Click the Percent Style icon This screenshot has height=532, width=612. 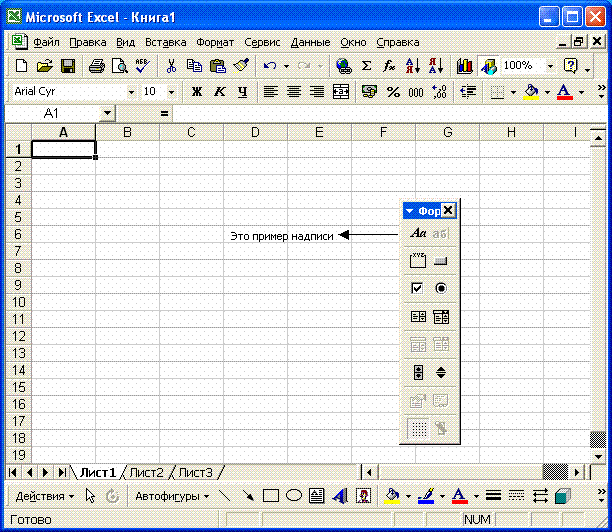(393, 92)
